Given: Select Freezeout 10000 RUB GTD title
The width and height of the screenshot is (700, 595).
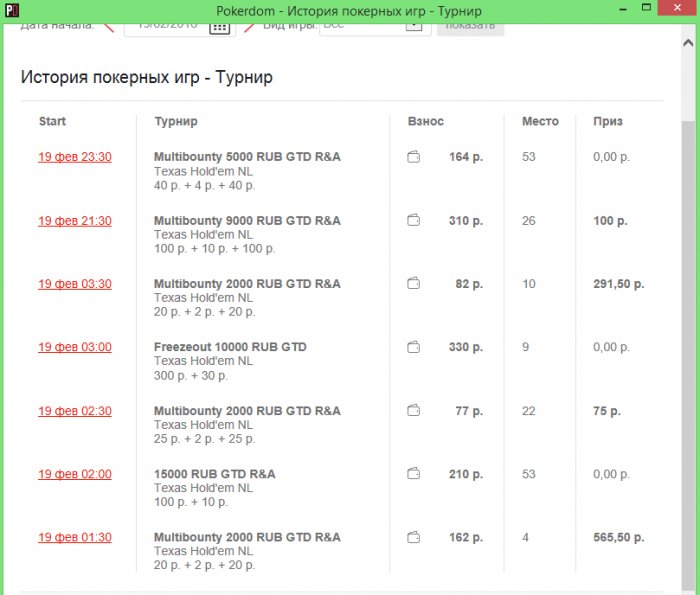Looking at the screenshot, I should coord(230,347).
